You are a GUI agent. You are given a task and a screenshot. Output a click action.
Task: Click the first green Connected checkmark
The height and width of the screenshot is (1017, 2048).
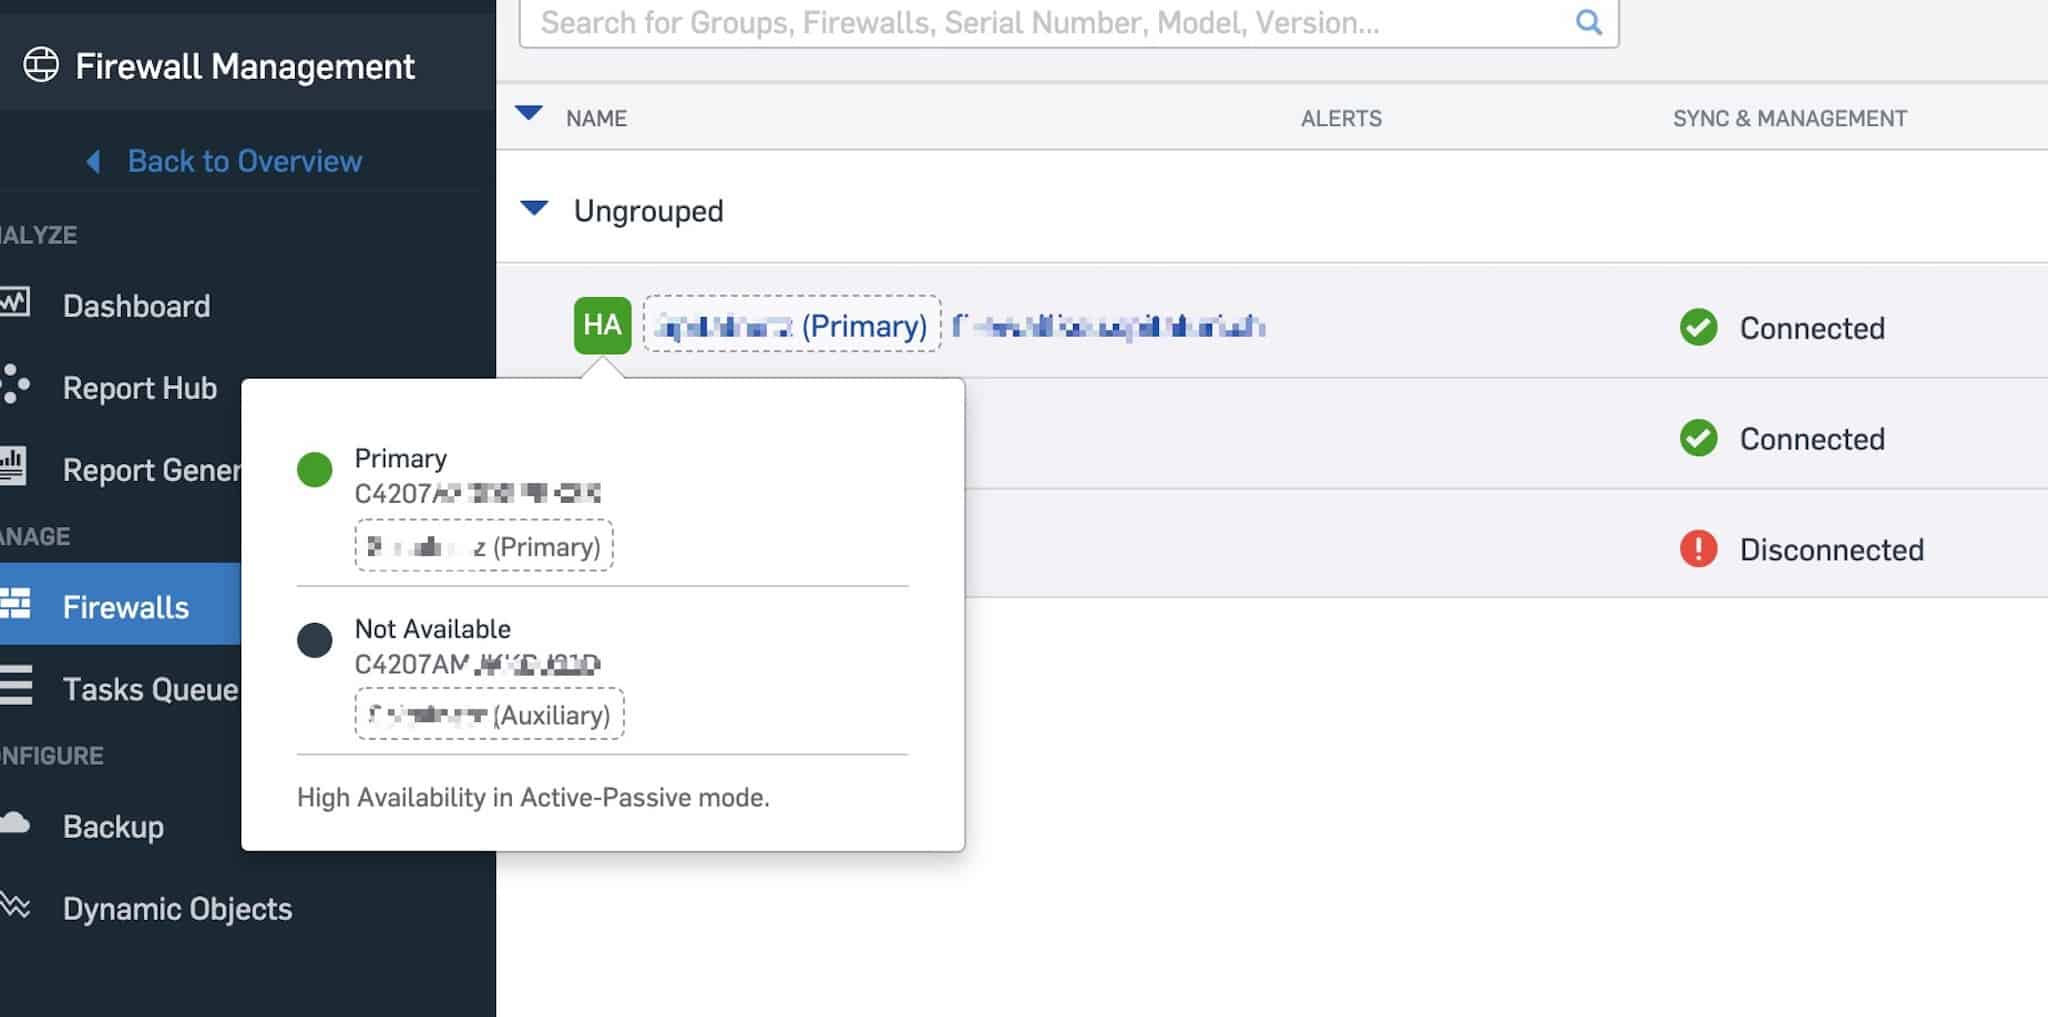[1698, 327]
